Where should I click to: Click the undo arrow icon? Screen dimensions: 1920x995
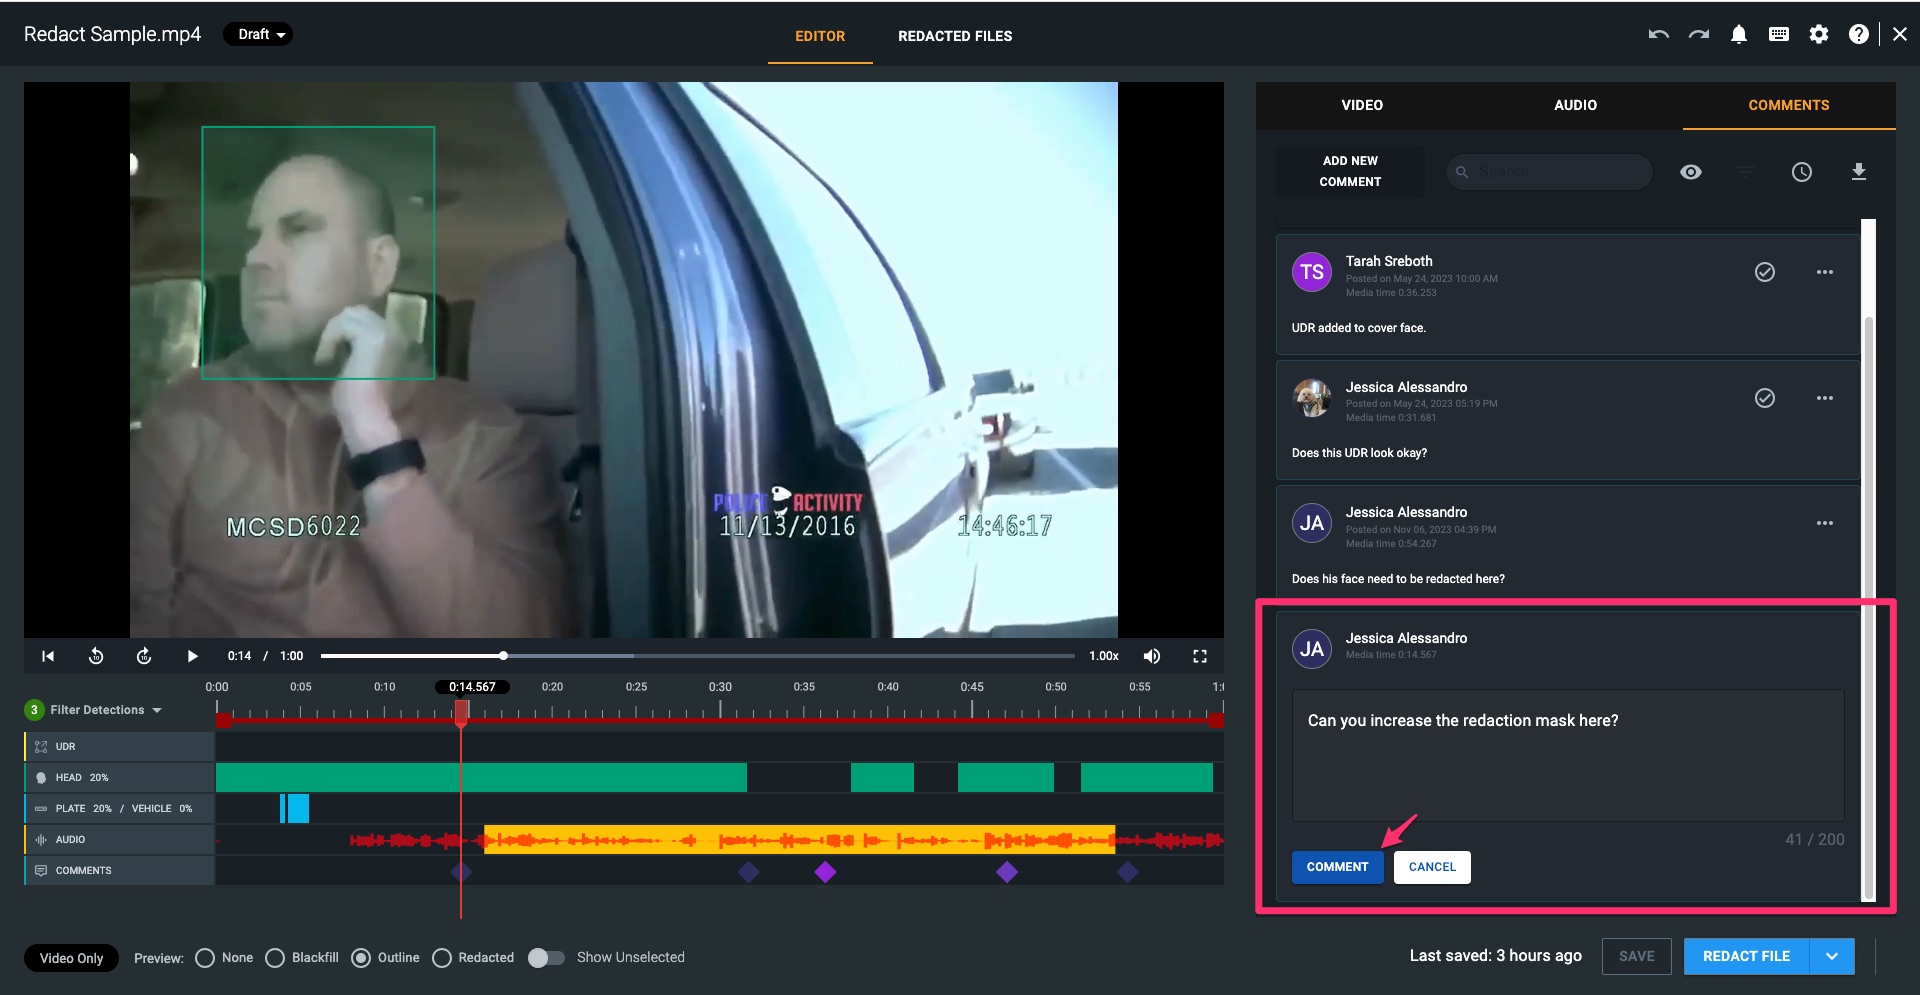1658,35
